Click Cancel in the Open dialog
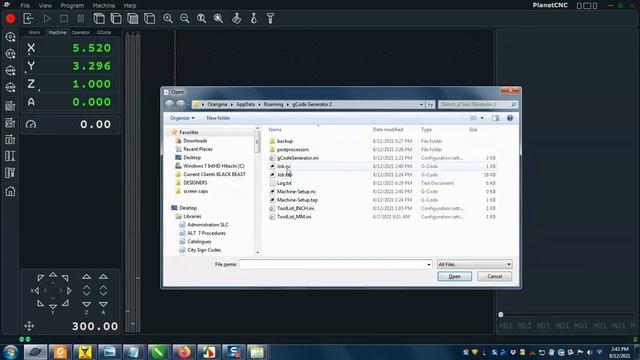 point(495,276)
